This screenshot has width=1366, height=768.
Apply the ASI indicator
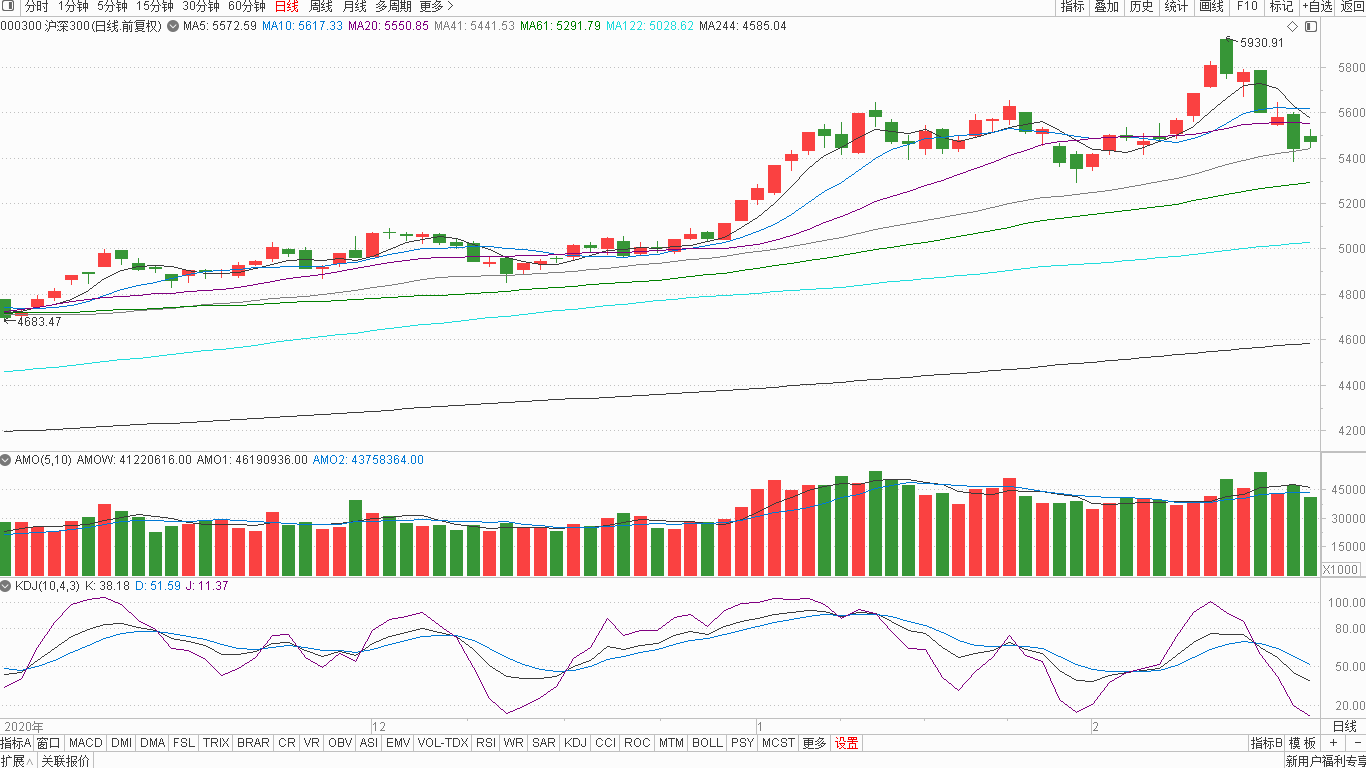click(368, 743)
